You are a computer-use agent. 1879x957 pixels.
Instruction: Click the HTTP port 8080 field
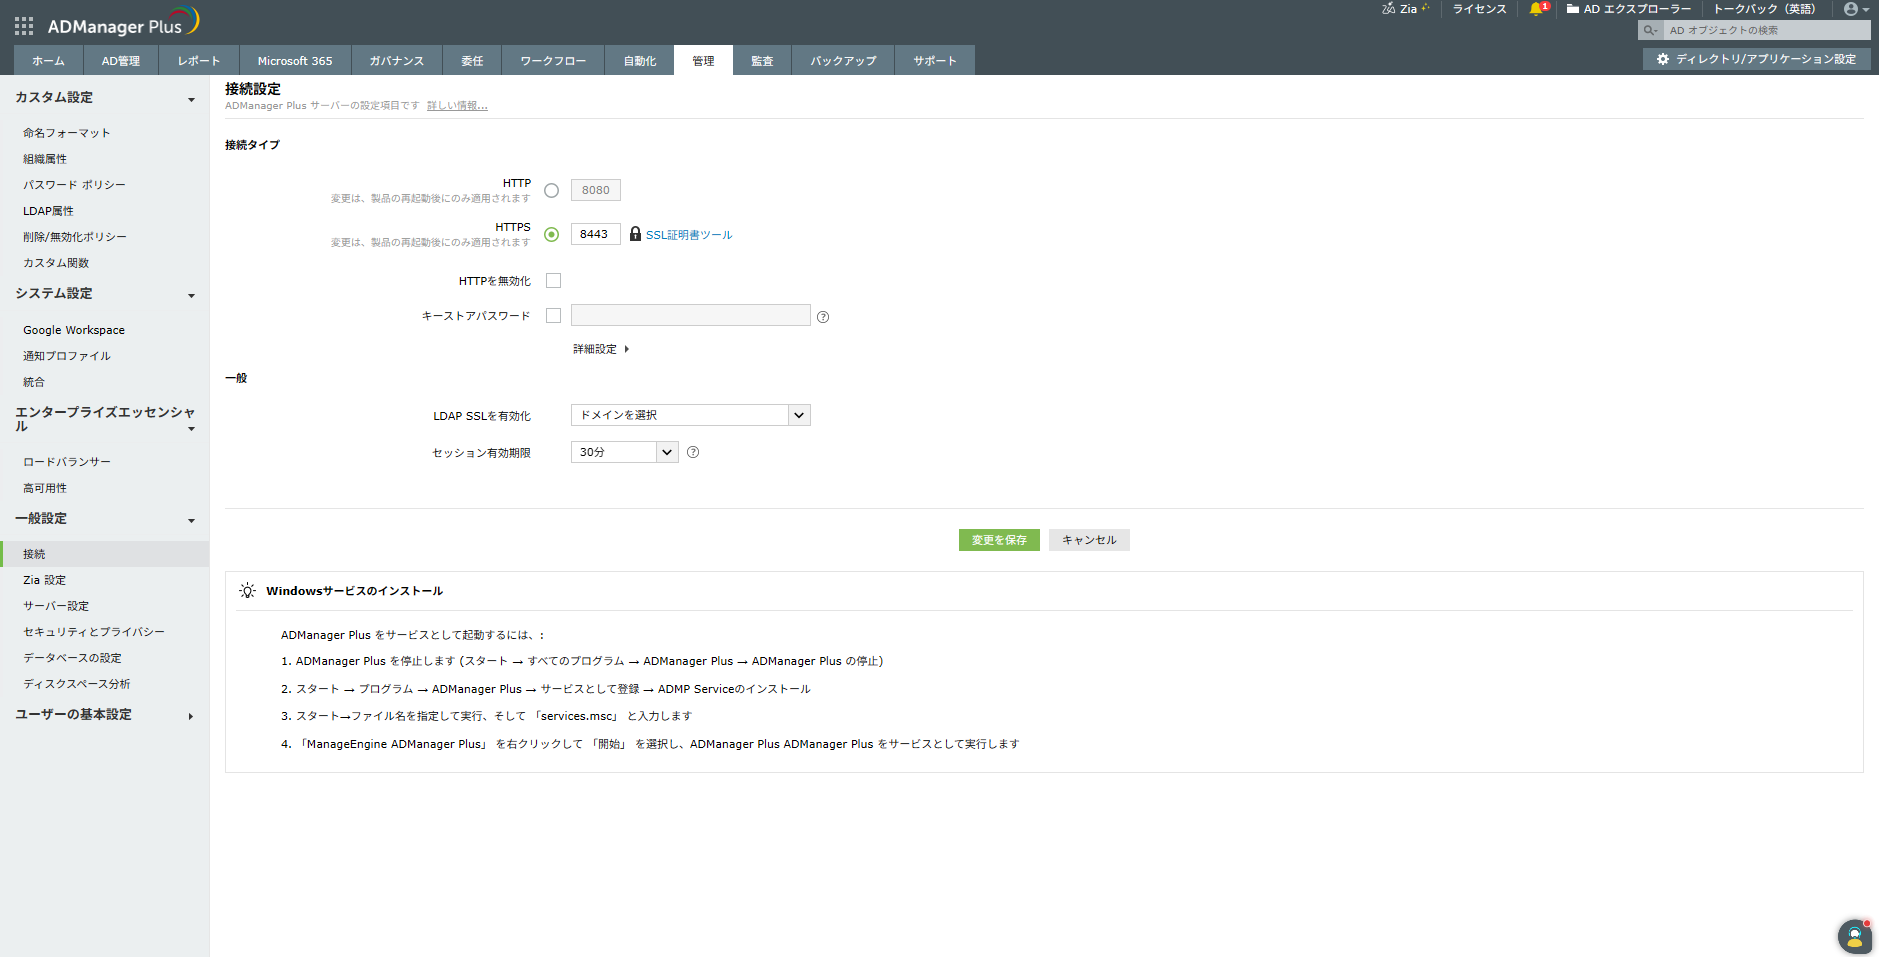pos(596,190)
